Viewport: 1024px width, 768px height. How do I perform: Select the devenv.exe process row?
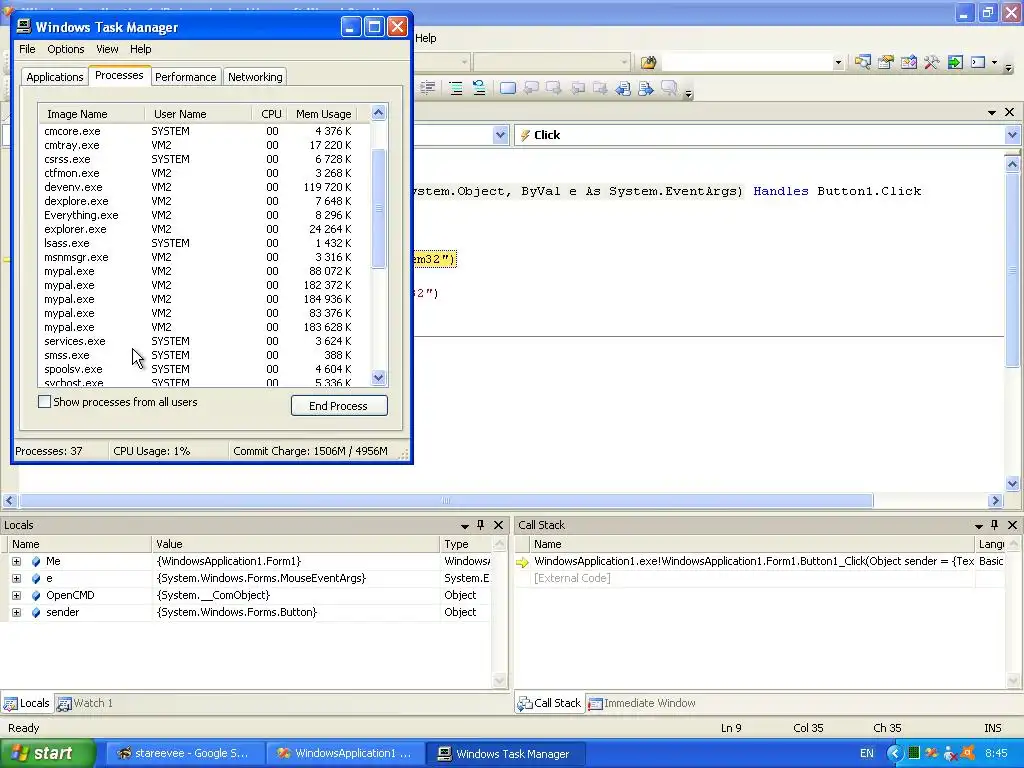point(204,187)
